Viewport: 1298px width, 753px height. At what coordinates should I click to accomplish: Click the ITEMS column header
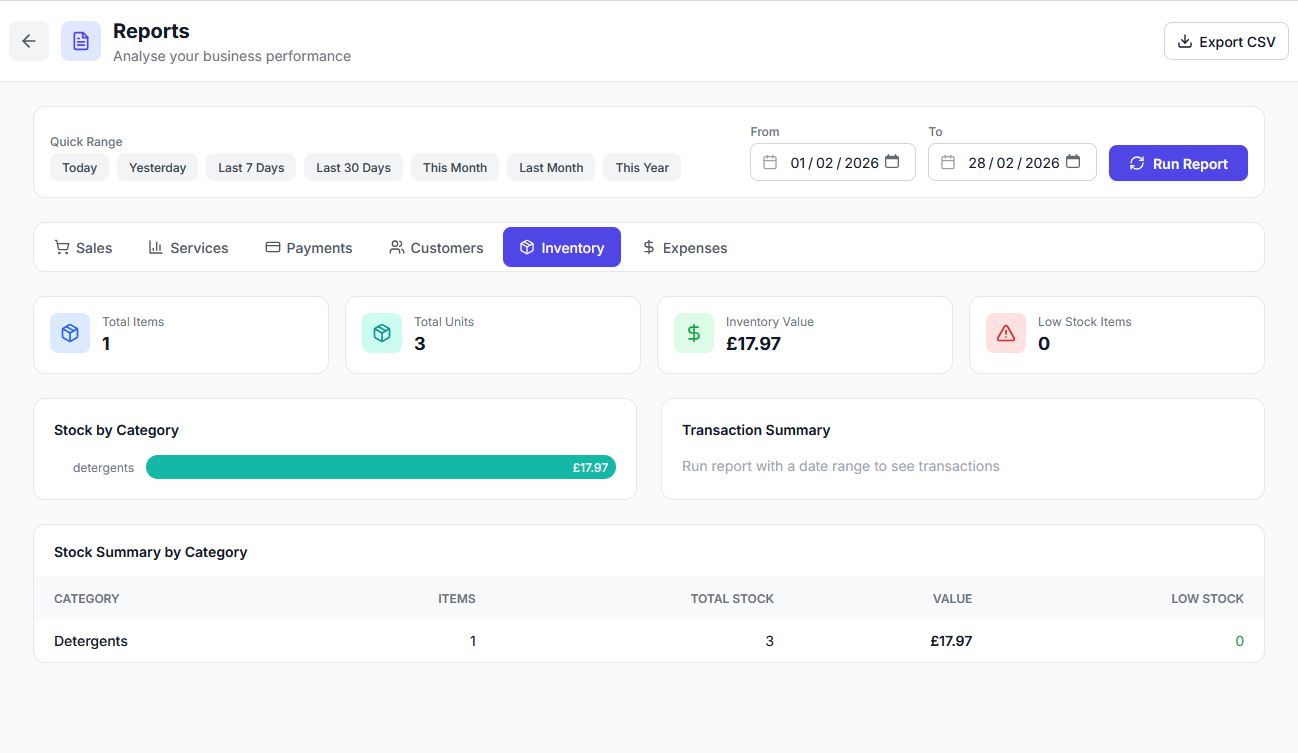(457, 598)
